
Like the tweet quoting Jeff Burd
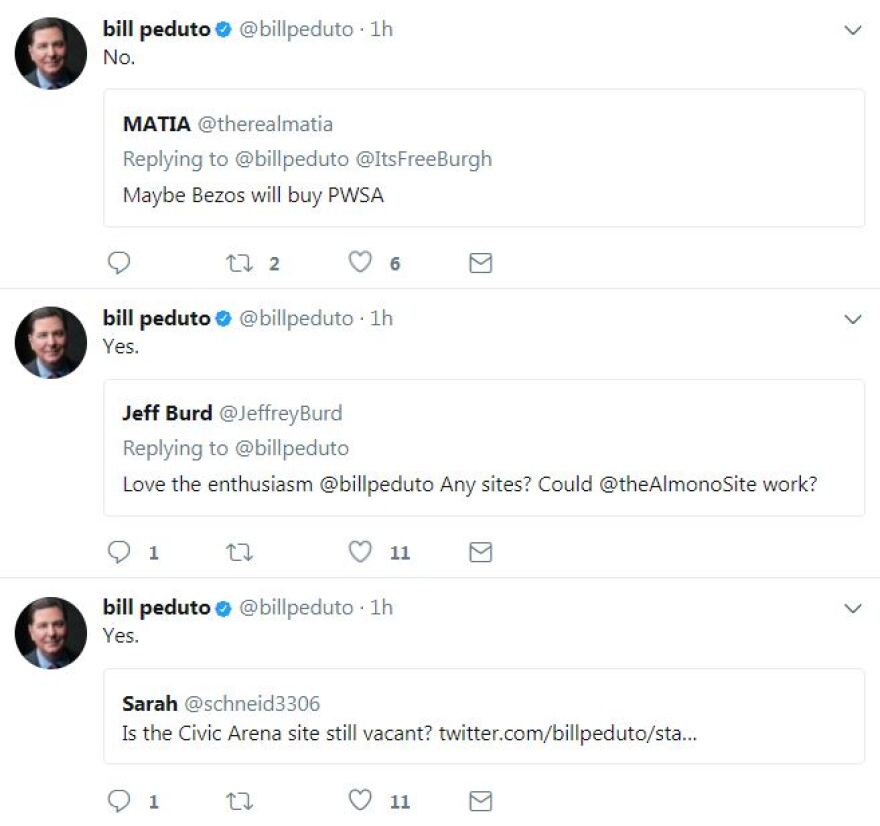click(360, 552)
